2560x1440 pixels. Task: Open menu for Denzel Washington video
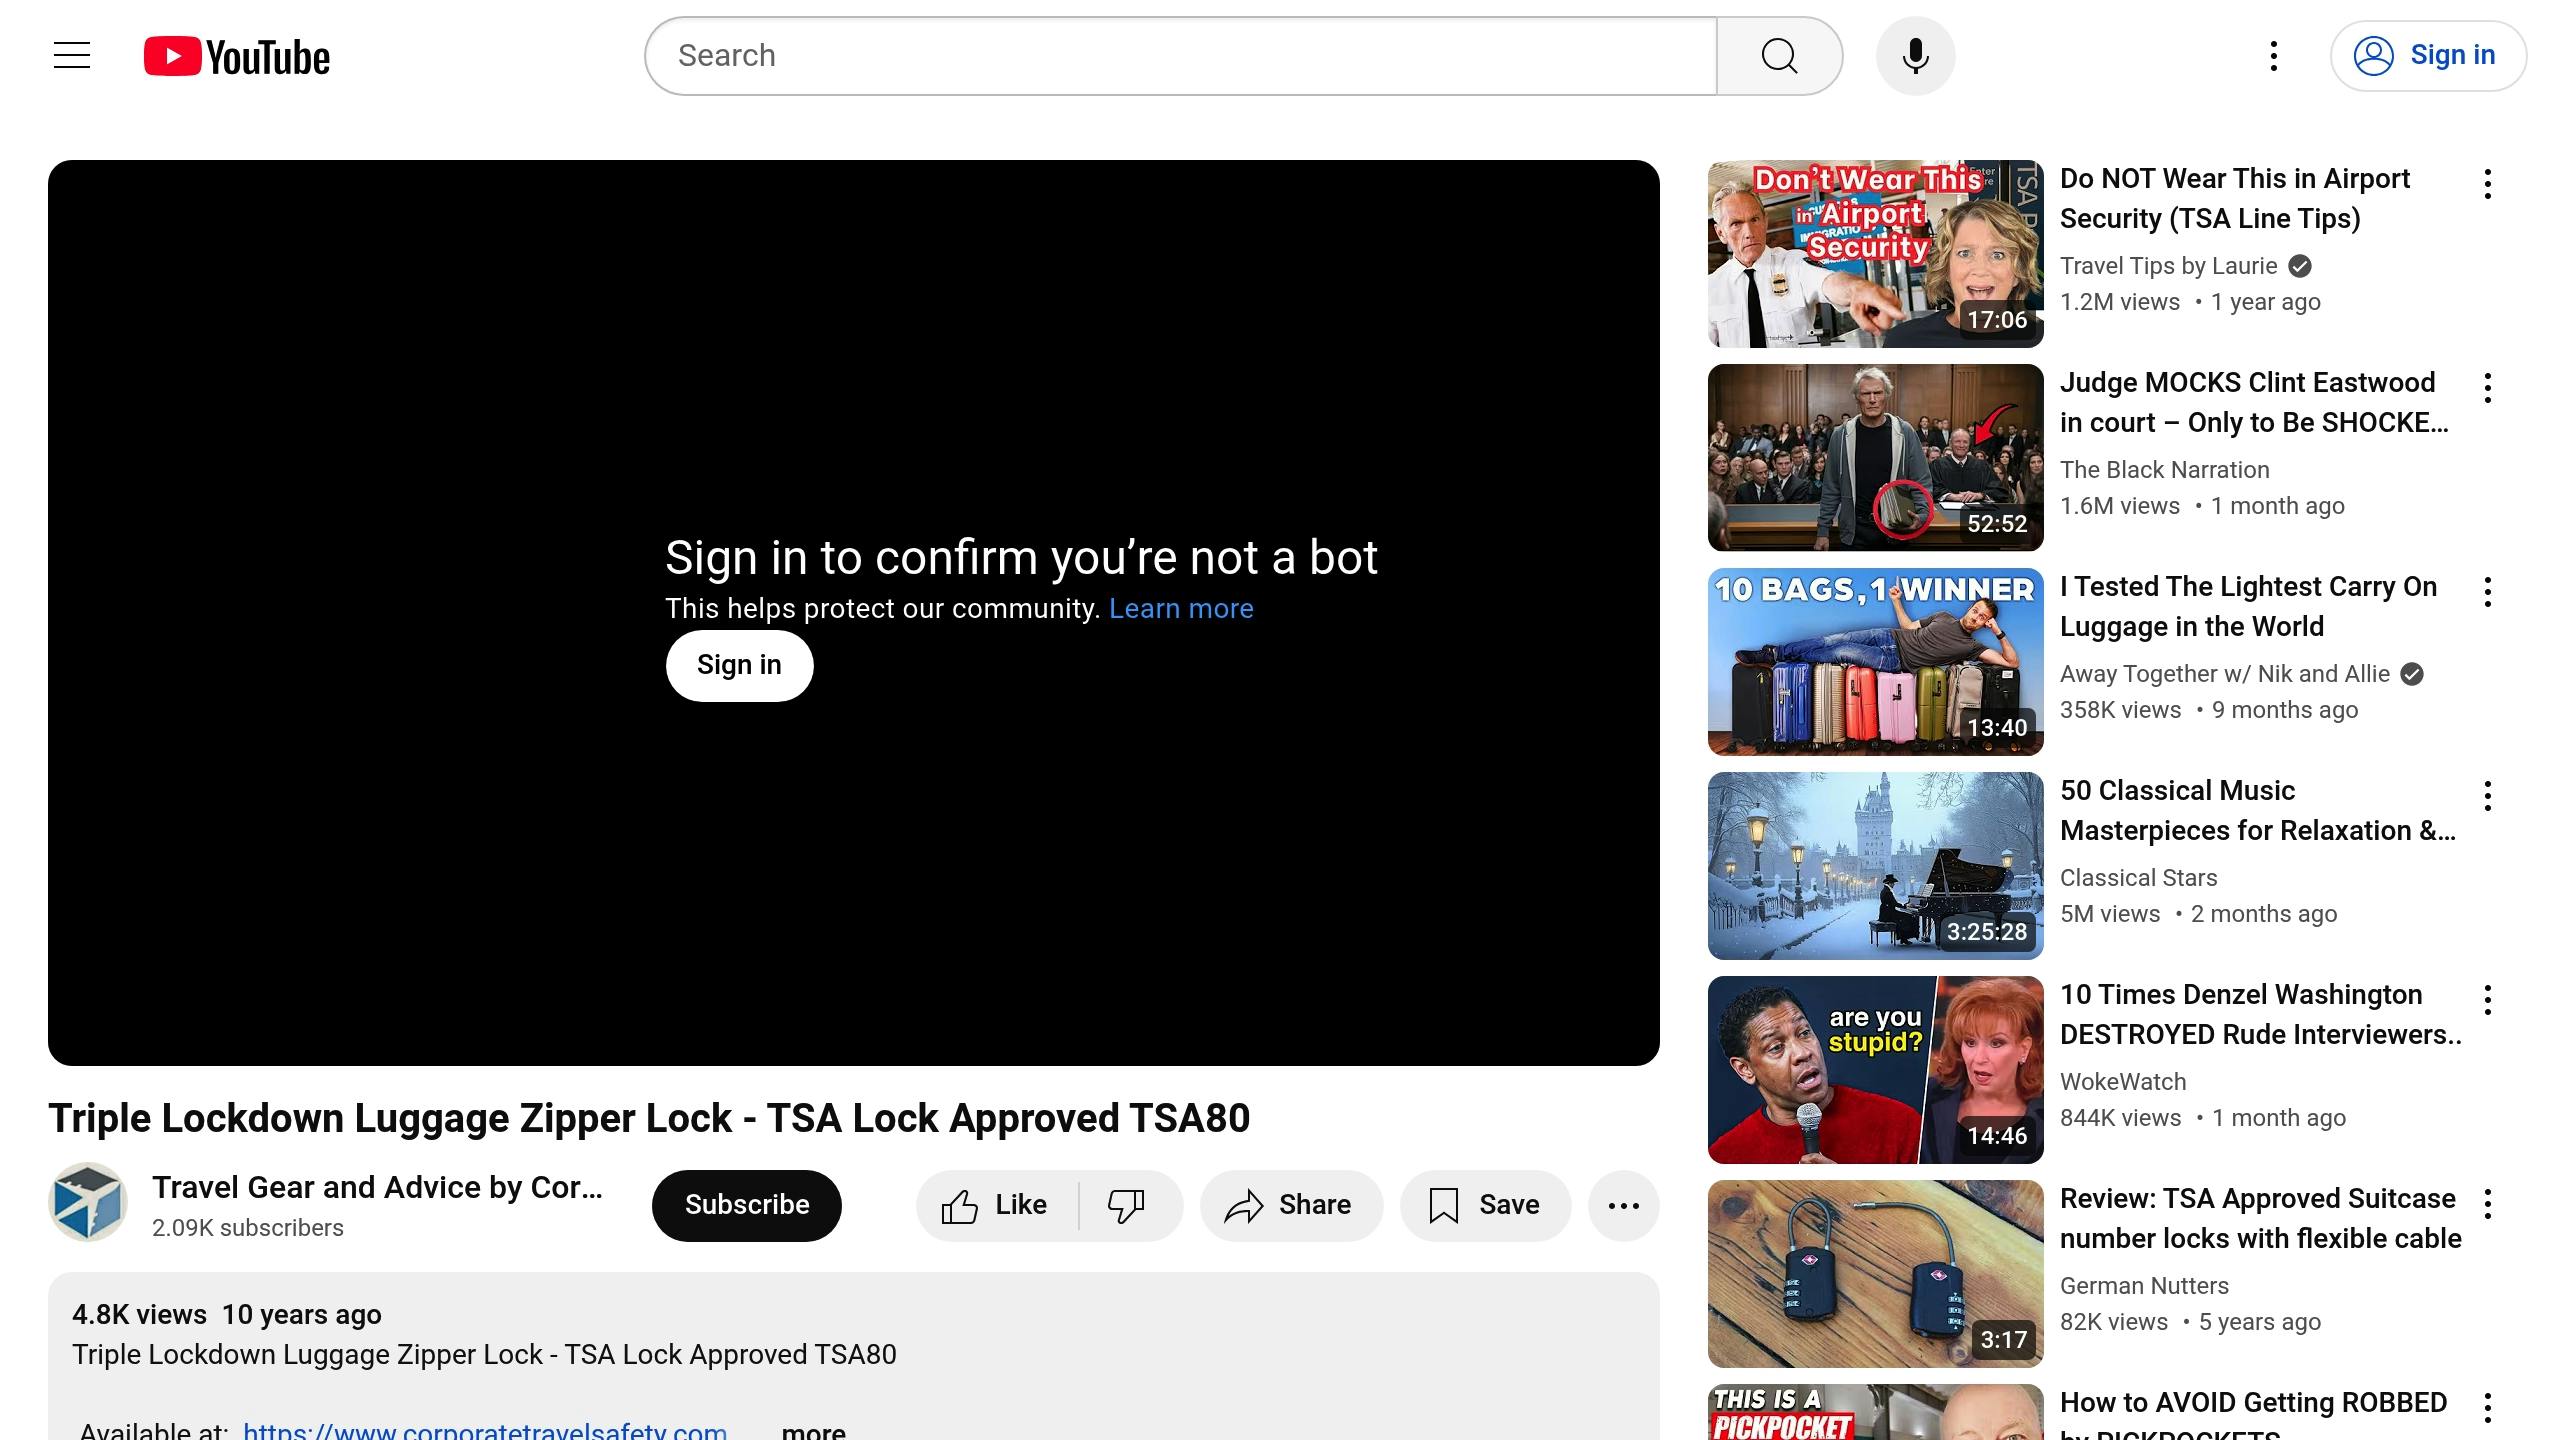point(2487,1000)
